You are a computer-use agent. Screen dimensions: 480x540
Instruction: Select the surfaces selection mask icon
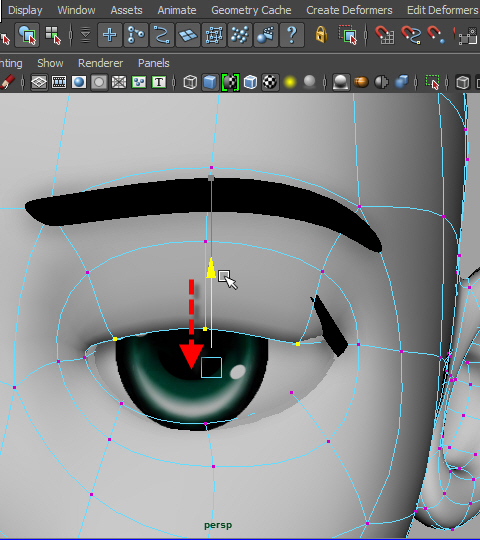188,35
